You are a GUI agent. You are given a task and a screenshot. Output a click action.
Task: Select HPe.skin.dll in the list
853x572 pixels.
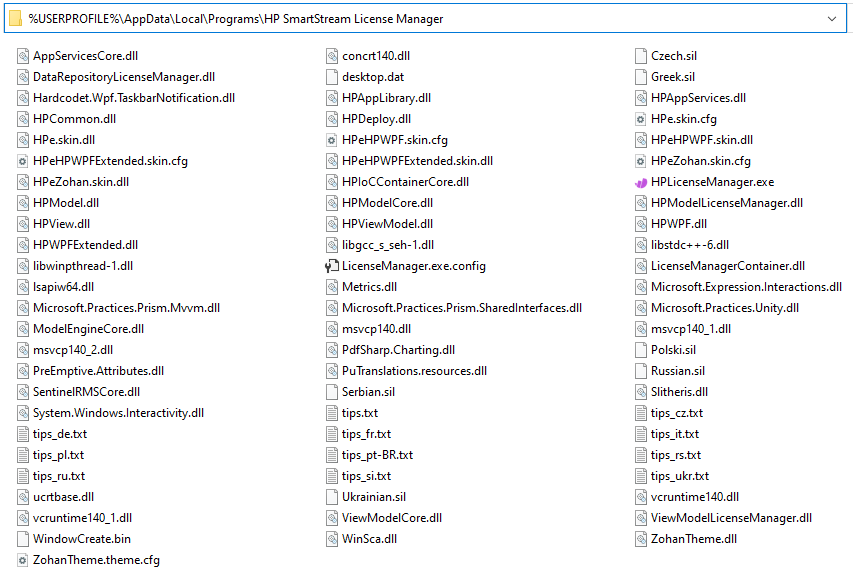click(x=64, y=140)
